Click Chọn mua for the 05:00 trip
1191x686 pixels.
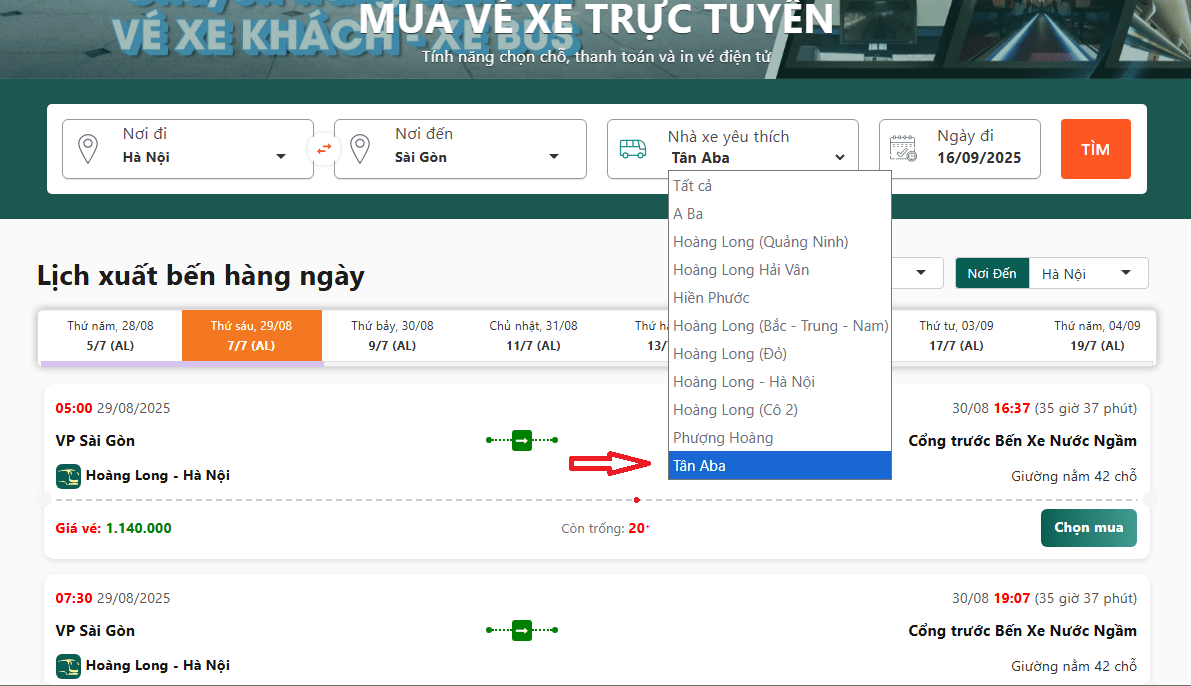pyautogui.click(x=1088, y=528)
